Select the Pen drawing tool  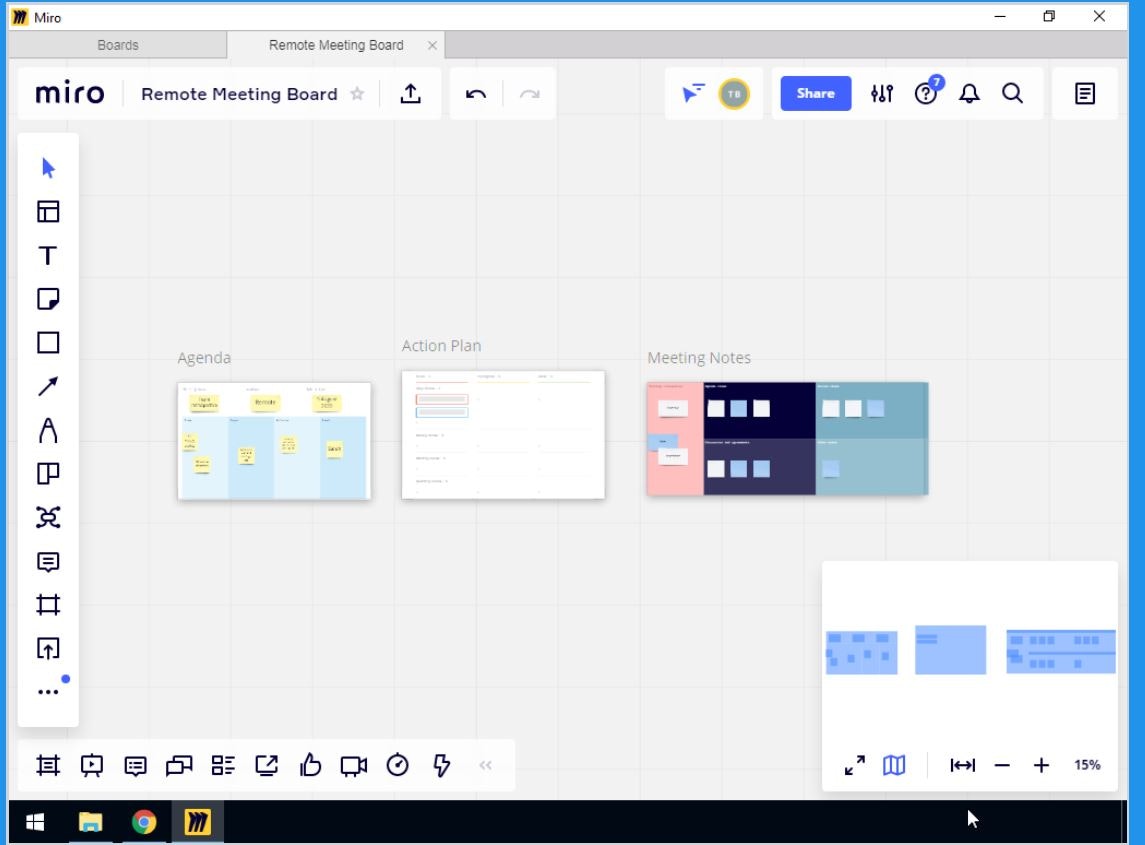coord(48,430)
